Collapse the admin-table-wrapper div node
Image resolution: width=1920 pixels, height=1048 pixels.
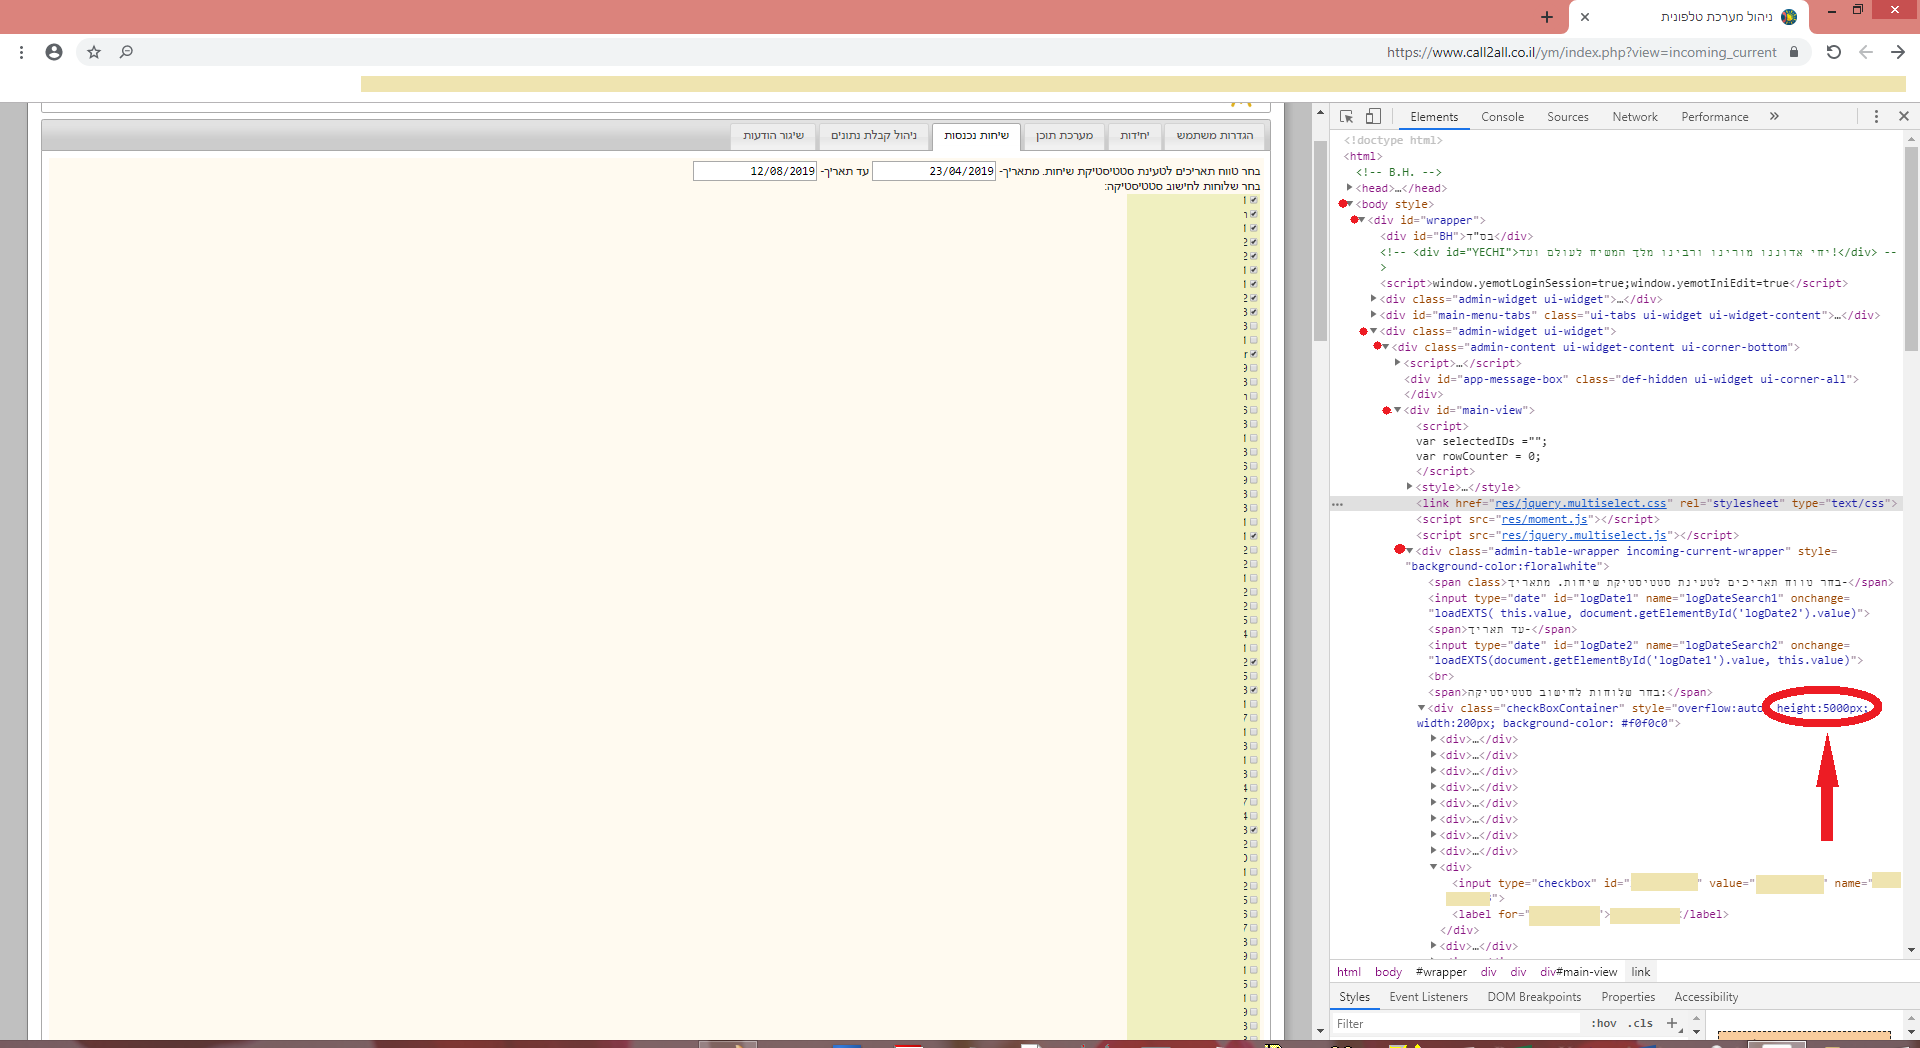[1409, 551]
